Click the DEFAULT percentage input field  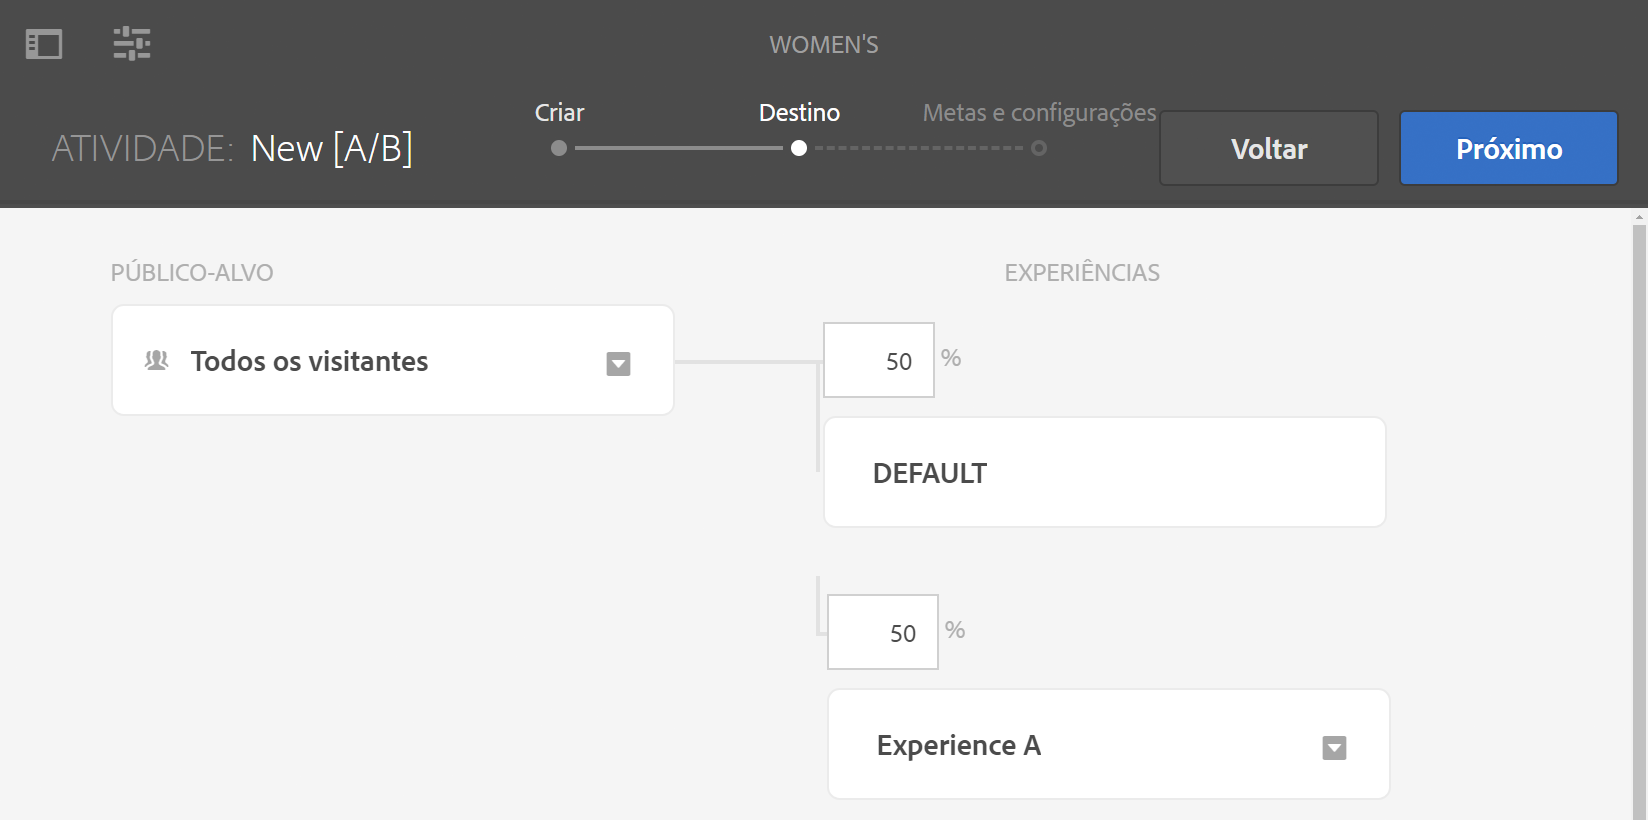879,360
